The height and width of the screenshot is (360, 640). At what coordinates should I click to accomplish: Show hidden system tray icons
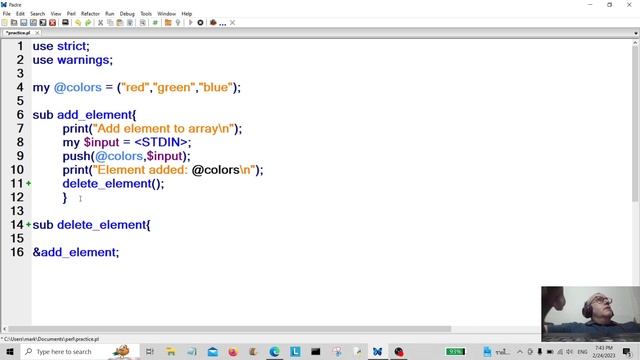click(x=520, y=351)
